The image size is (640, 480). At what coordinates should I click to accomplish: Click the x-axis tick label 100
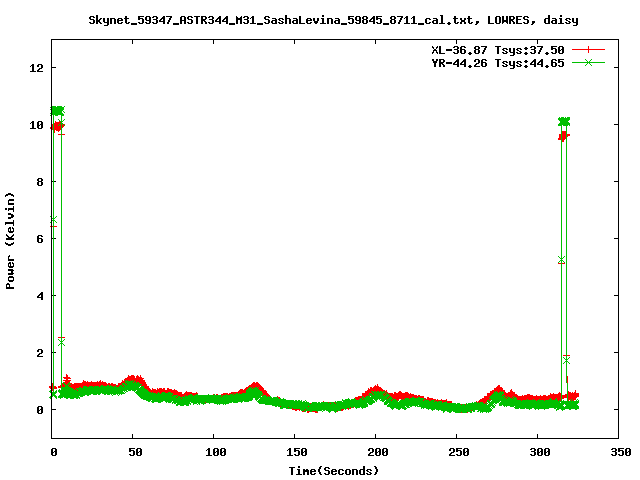[x=215, y=452]
